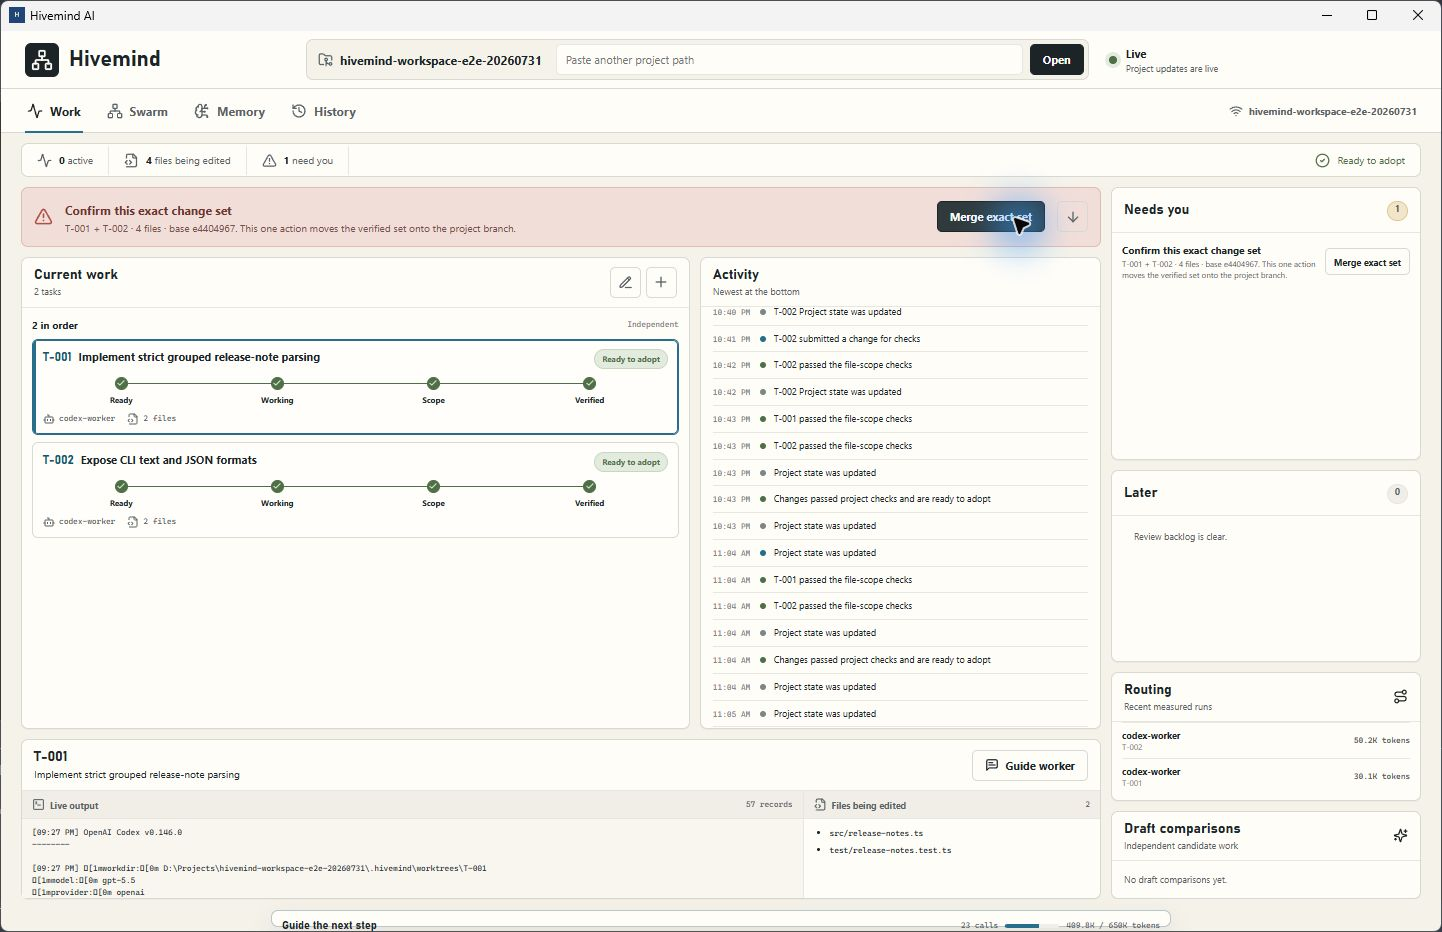Click the T-002 Working step checkmark
The width and height of the screenshot is (1442, 932).
point(277,486)
